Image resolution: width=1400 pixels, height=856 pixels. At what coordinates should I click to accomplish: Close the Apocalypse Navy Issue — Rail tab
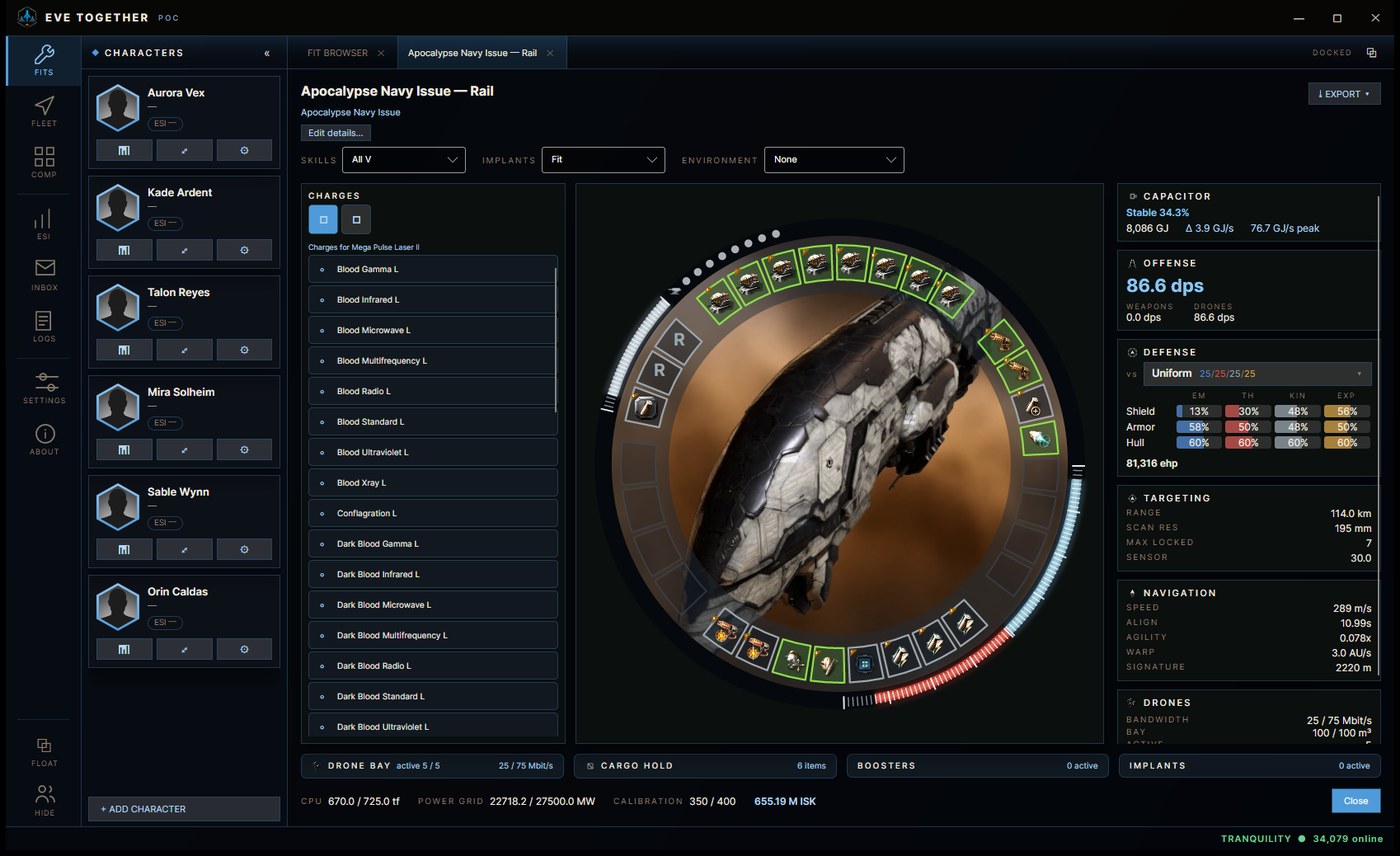[550, 53]
